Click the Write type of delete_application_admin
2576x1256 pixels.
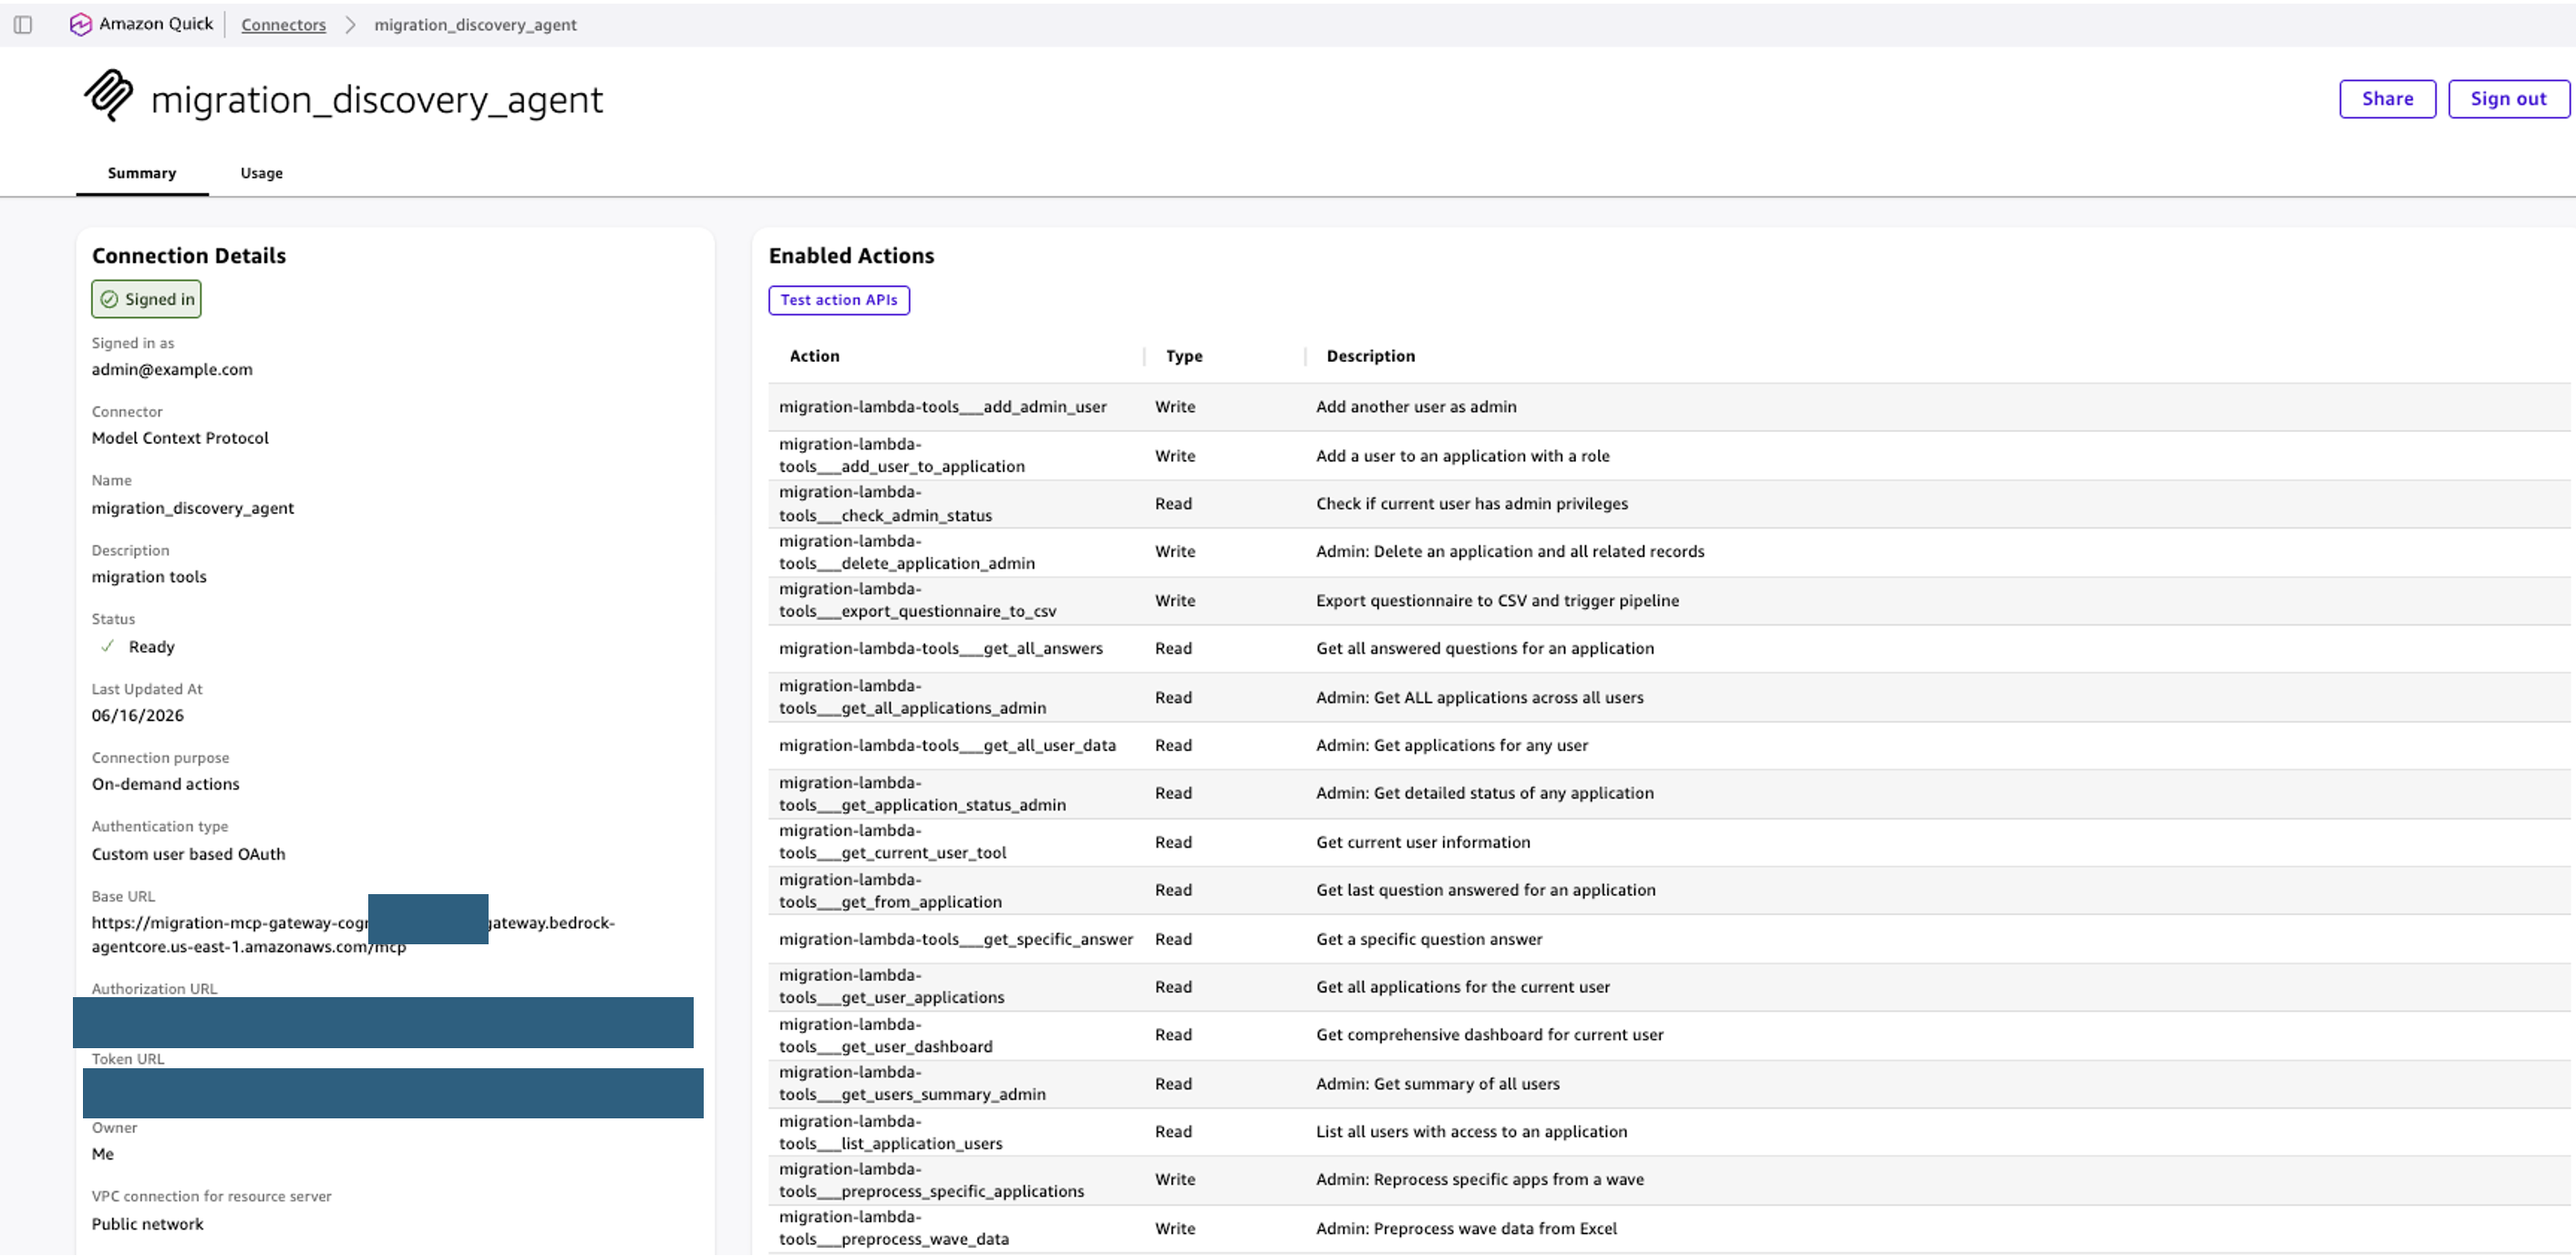[1175, 552]
